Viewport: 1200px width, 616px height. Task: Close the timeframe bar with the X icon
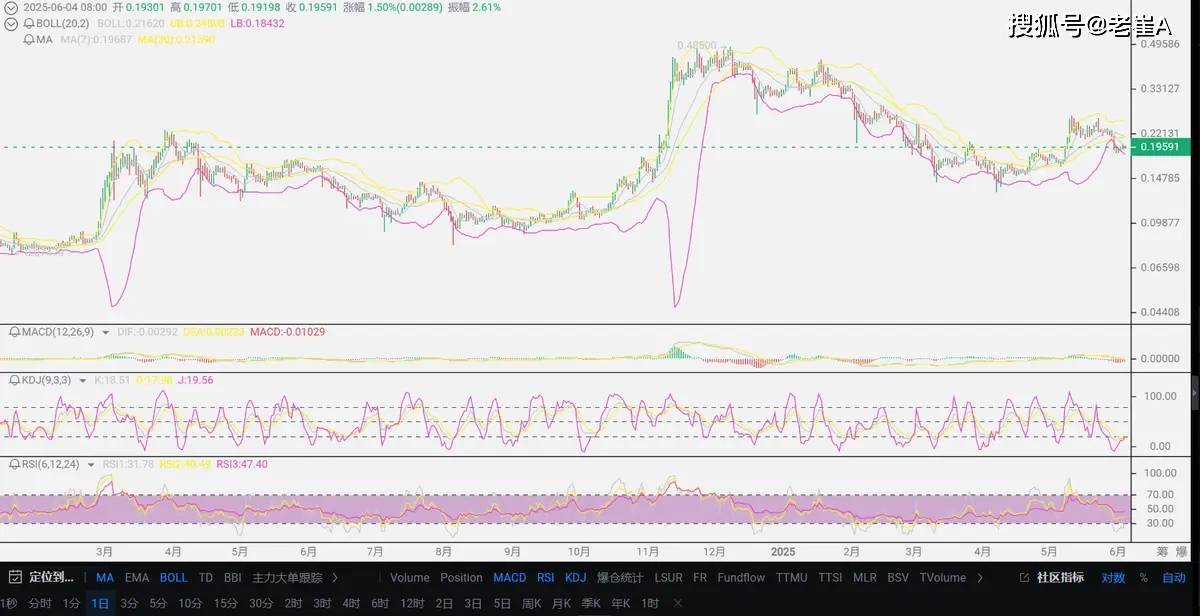pos(678,603)
